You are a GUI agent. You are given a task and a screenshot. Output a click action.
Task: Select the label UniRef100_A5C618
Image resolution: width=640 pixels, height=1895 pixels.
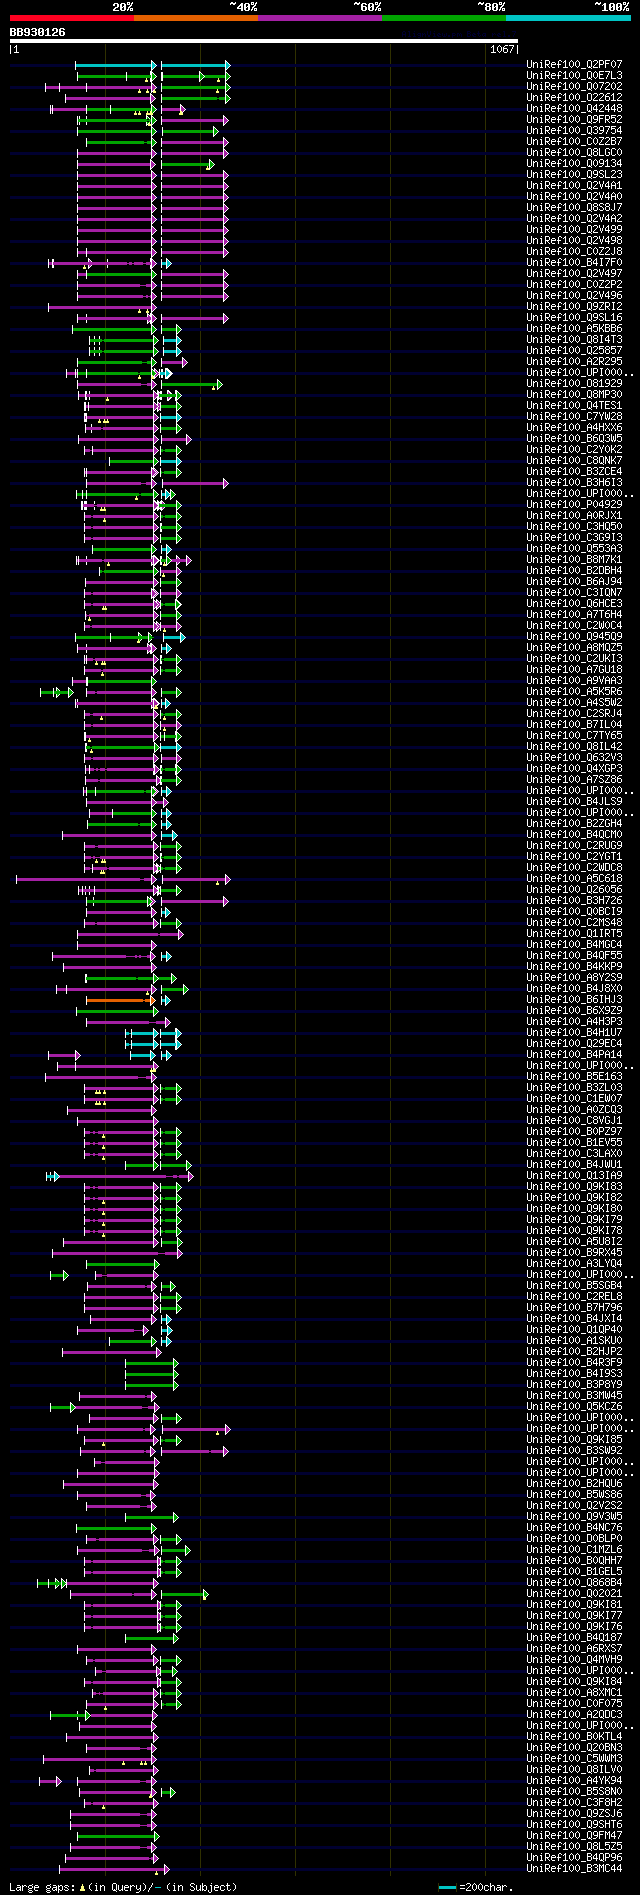coord(574,879)
